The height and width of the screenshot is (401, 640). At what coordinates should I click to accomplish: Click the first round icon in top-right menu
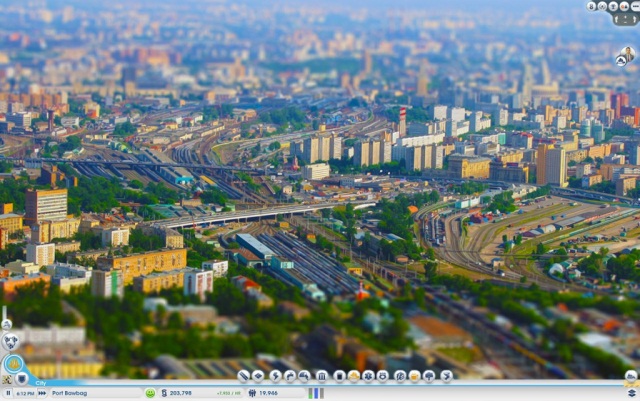point(591,6)
